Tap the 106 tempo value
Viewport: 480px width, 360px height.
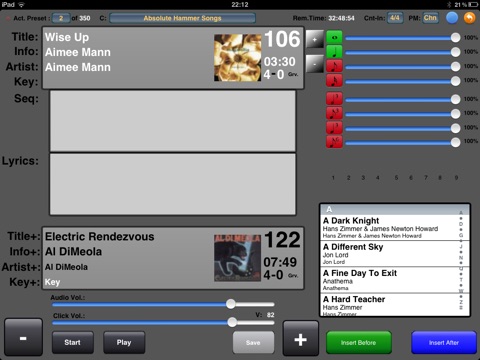coord(282,39)
